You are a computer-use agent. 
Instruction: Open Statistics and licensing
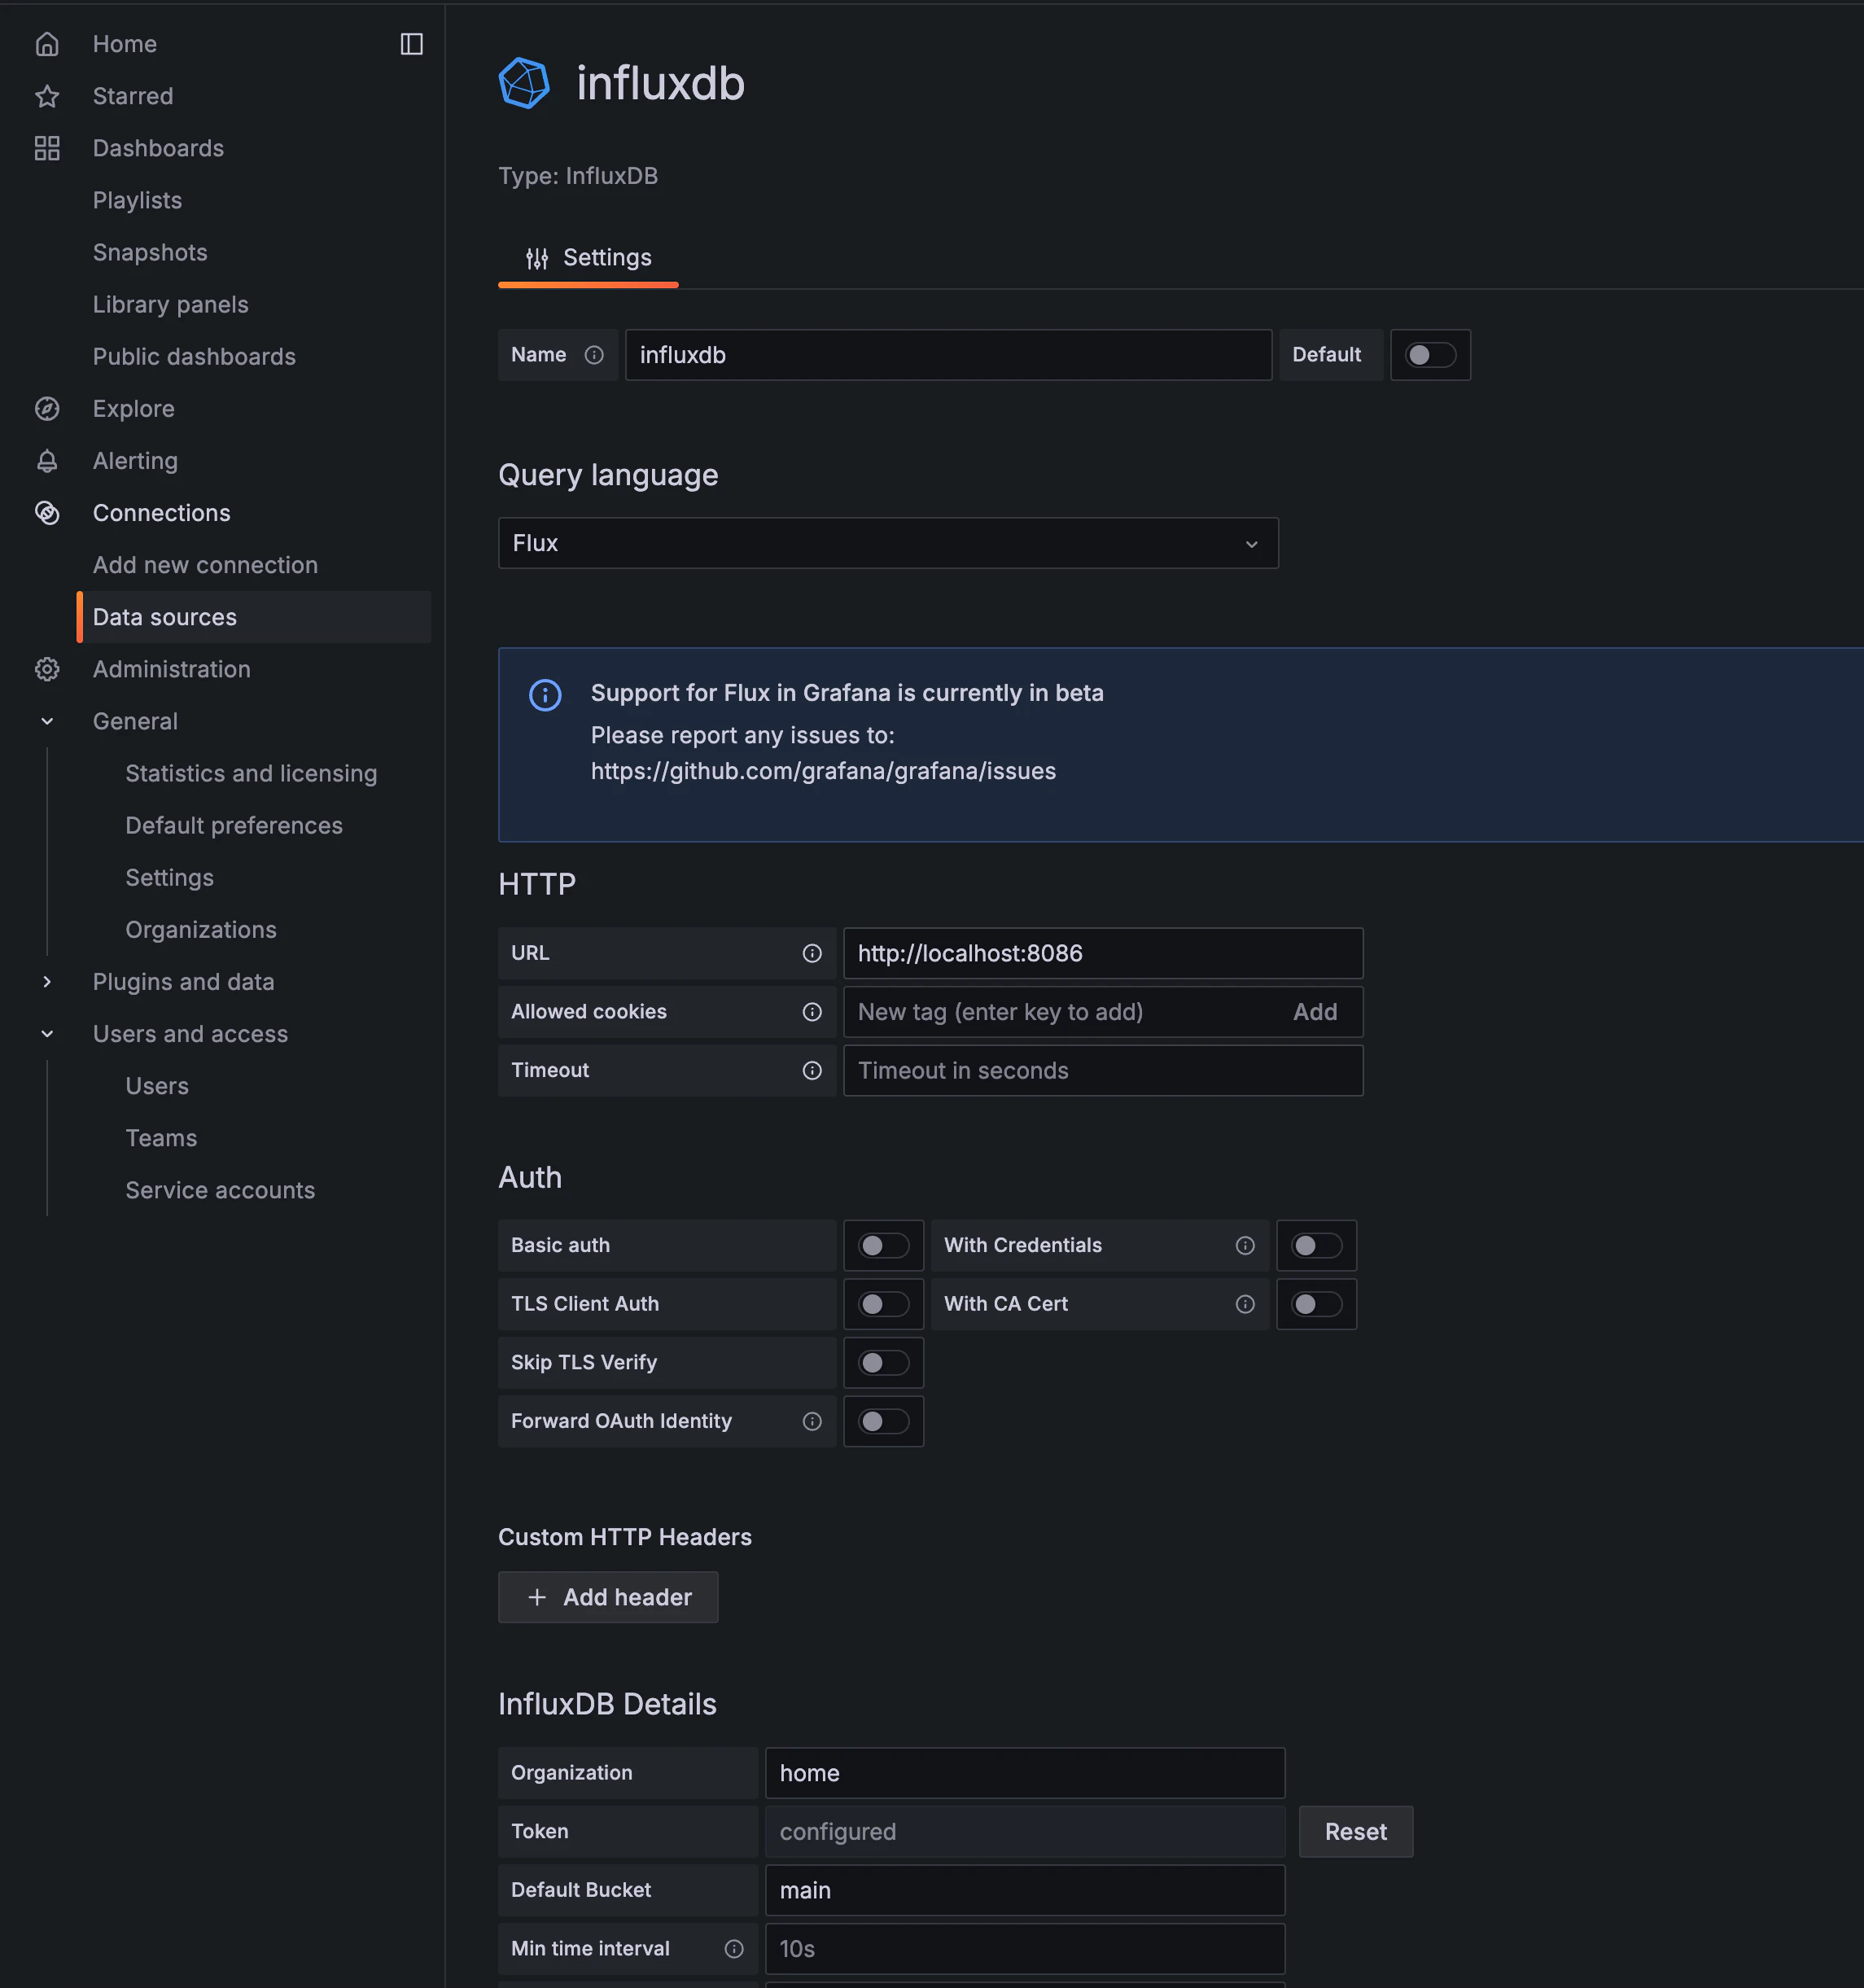click(x=251, y=773)
